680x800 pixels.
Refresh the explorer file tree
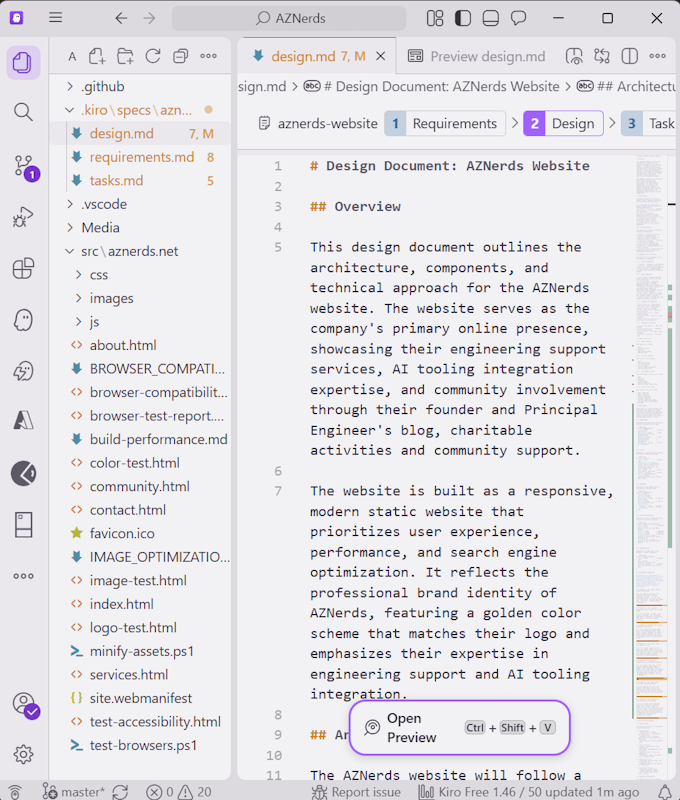[153, 56]
